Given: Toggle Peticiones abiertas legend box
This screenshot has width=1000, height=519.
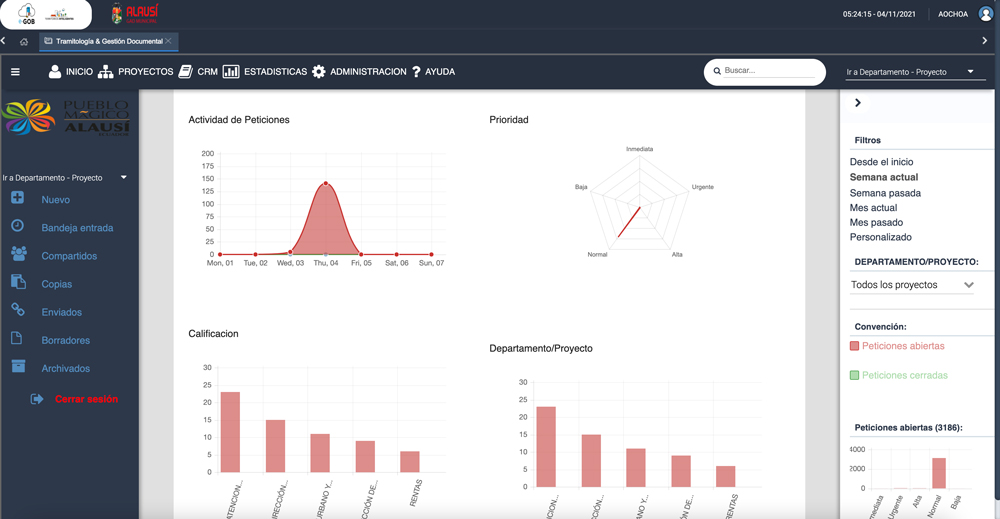Looking at the screenshot, I should click(854, 346).
